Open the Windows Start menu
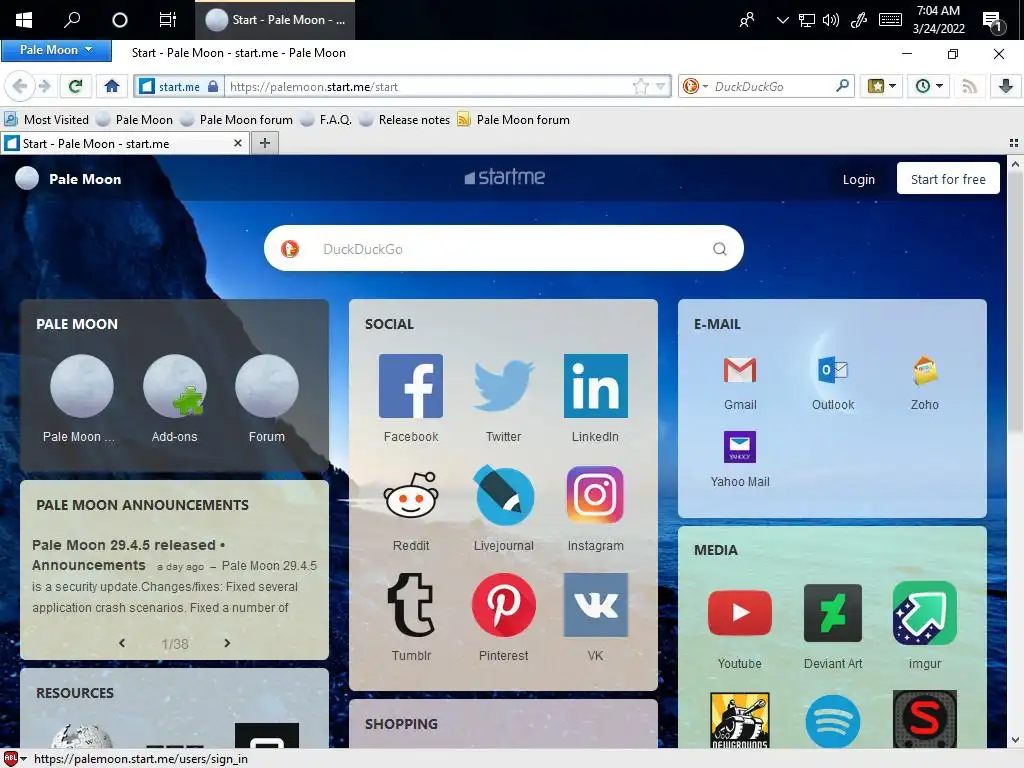Screen dimensions: 1024x768 (24, 20)
